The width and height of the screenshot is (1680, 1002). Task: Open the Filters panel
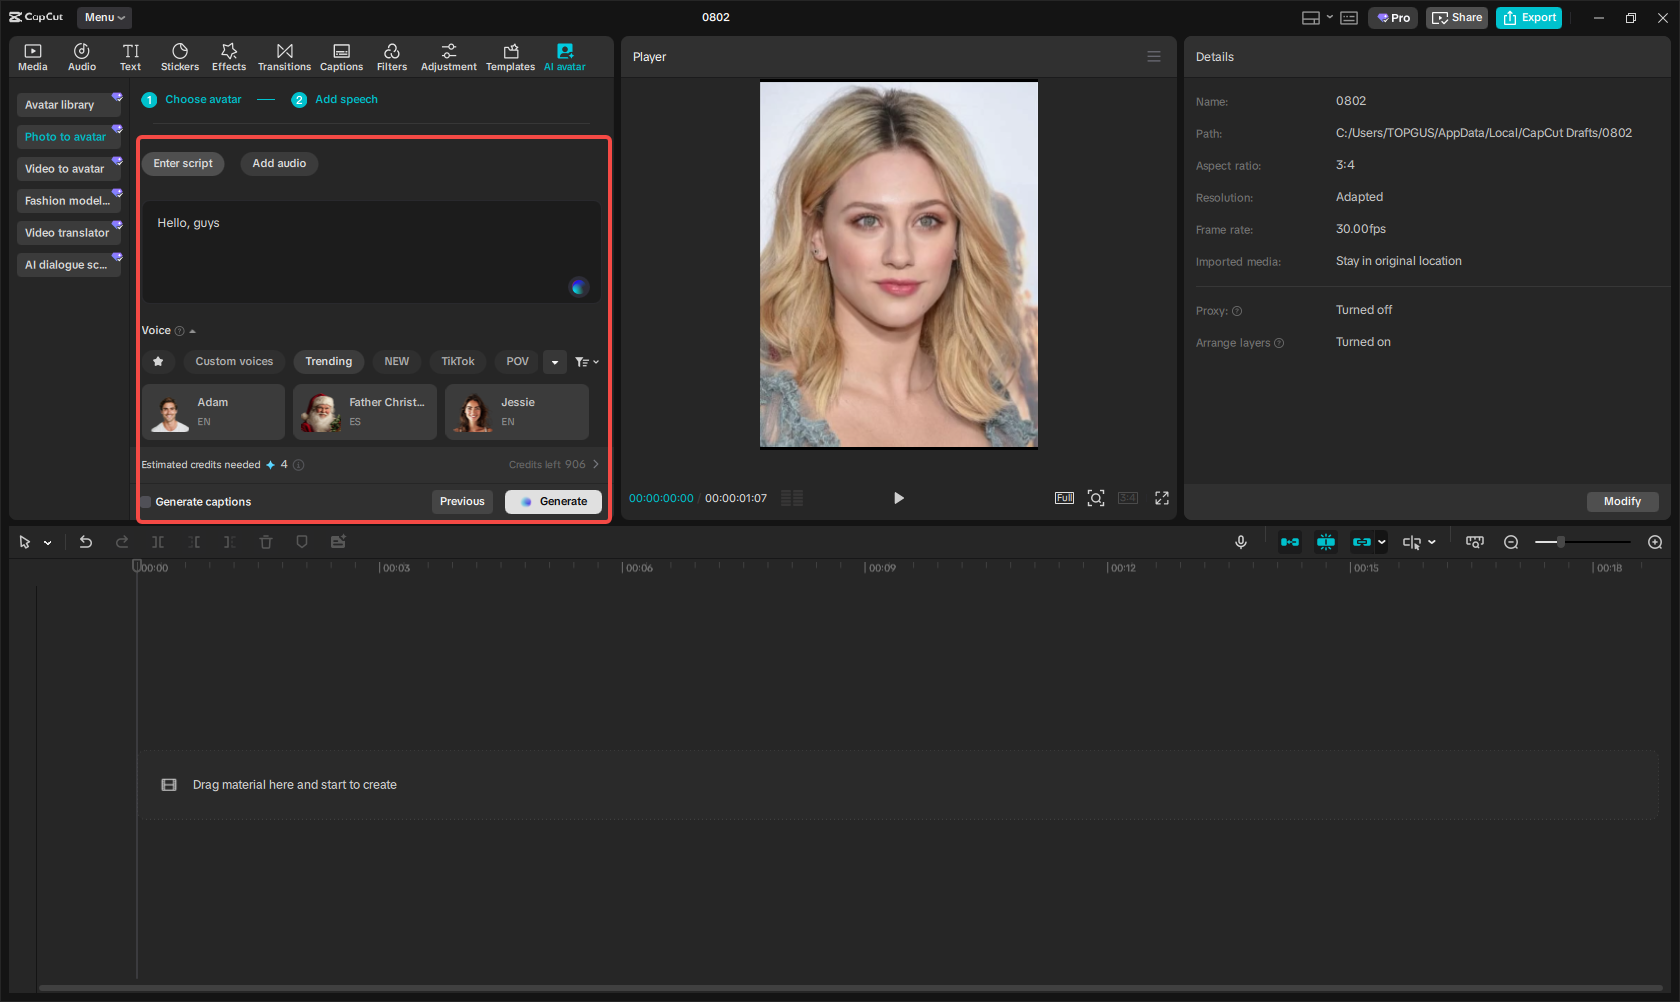[x=392, y=56]
